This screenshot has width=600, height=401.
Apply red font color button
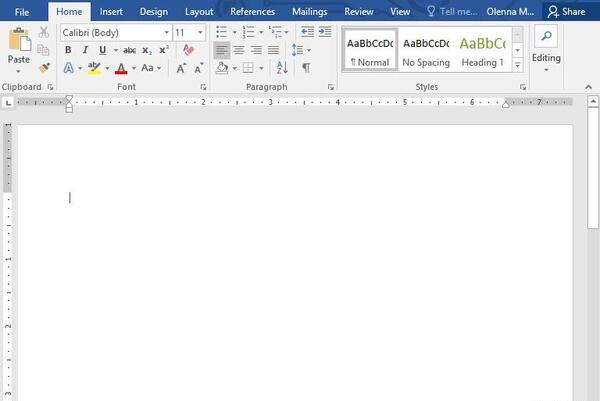coord(121,68)
